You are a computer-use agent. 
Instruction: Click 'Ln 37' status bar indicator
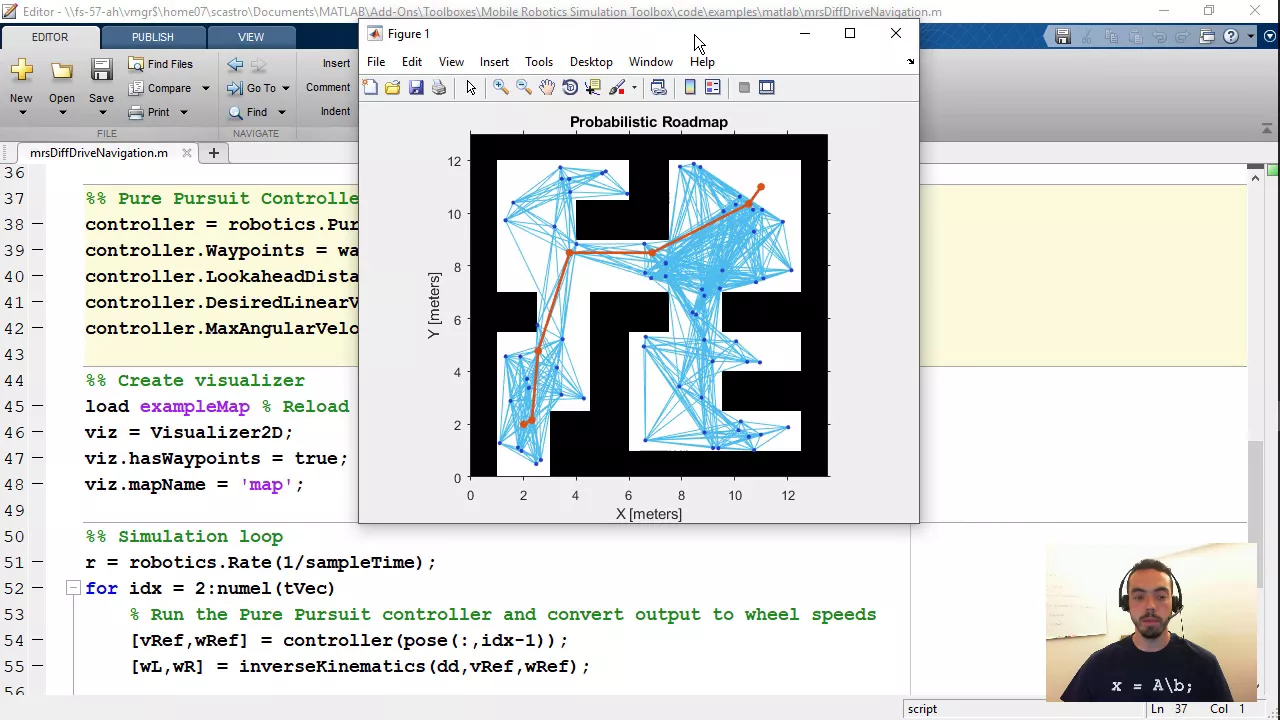pyautogui.click(x=1170, y=709)
